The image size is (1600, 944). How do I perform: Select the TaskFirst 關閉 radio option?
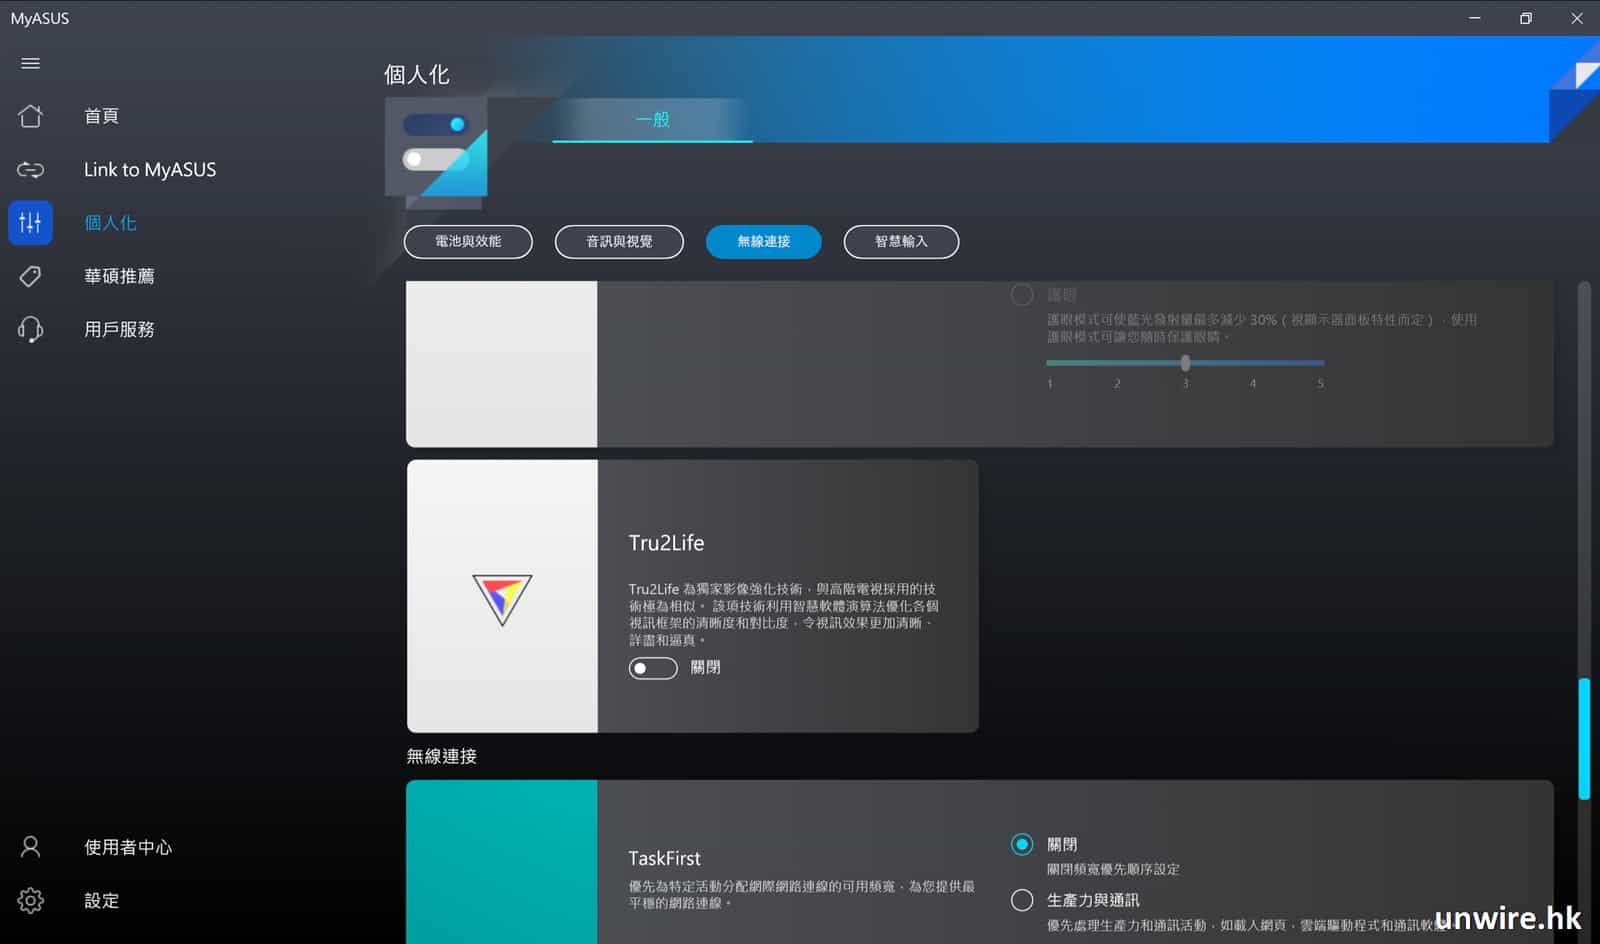[1021, 844]
